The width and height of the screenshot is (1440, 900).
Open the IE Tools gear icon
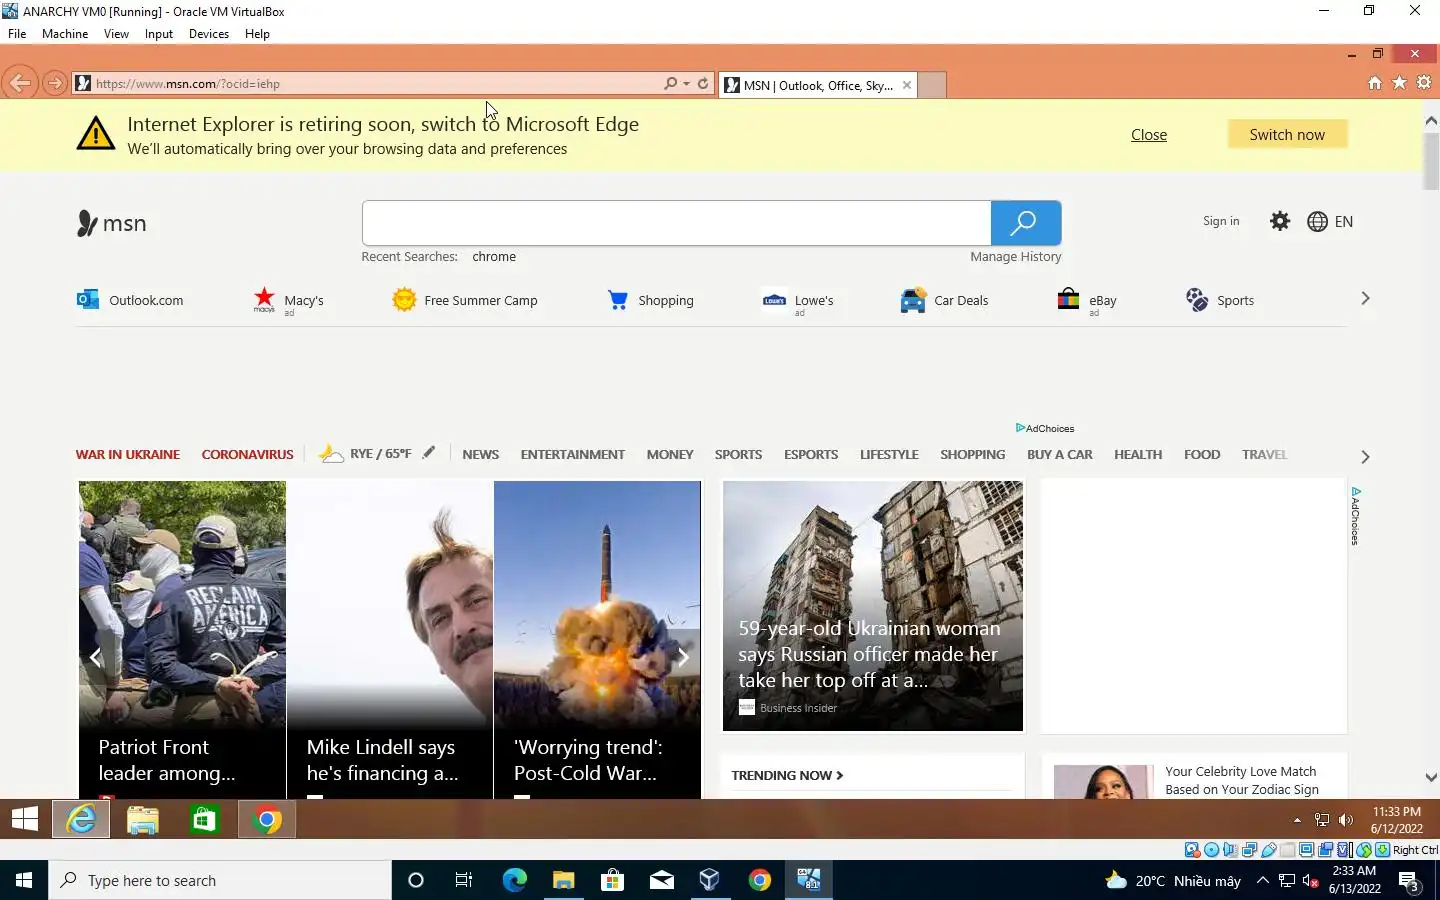(x=1424, y=83)
